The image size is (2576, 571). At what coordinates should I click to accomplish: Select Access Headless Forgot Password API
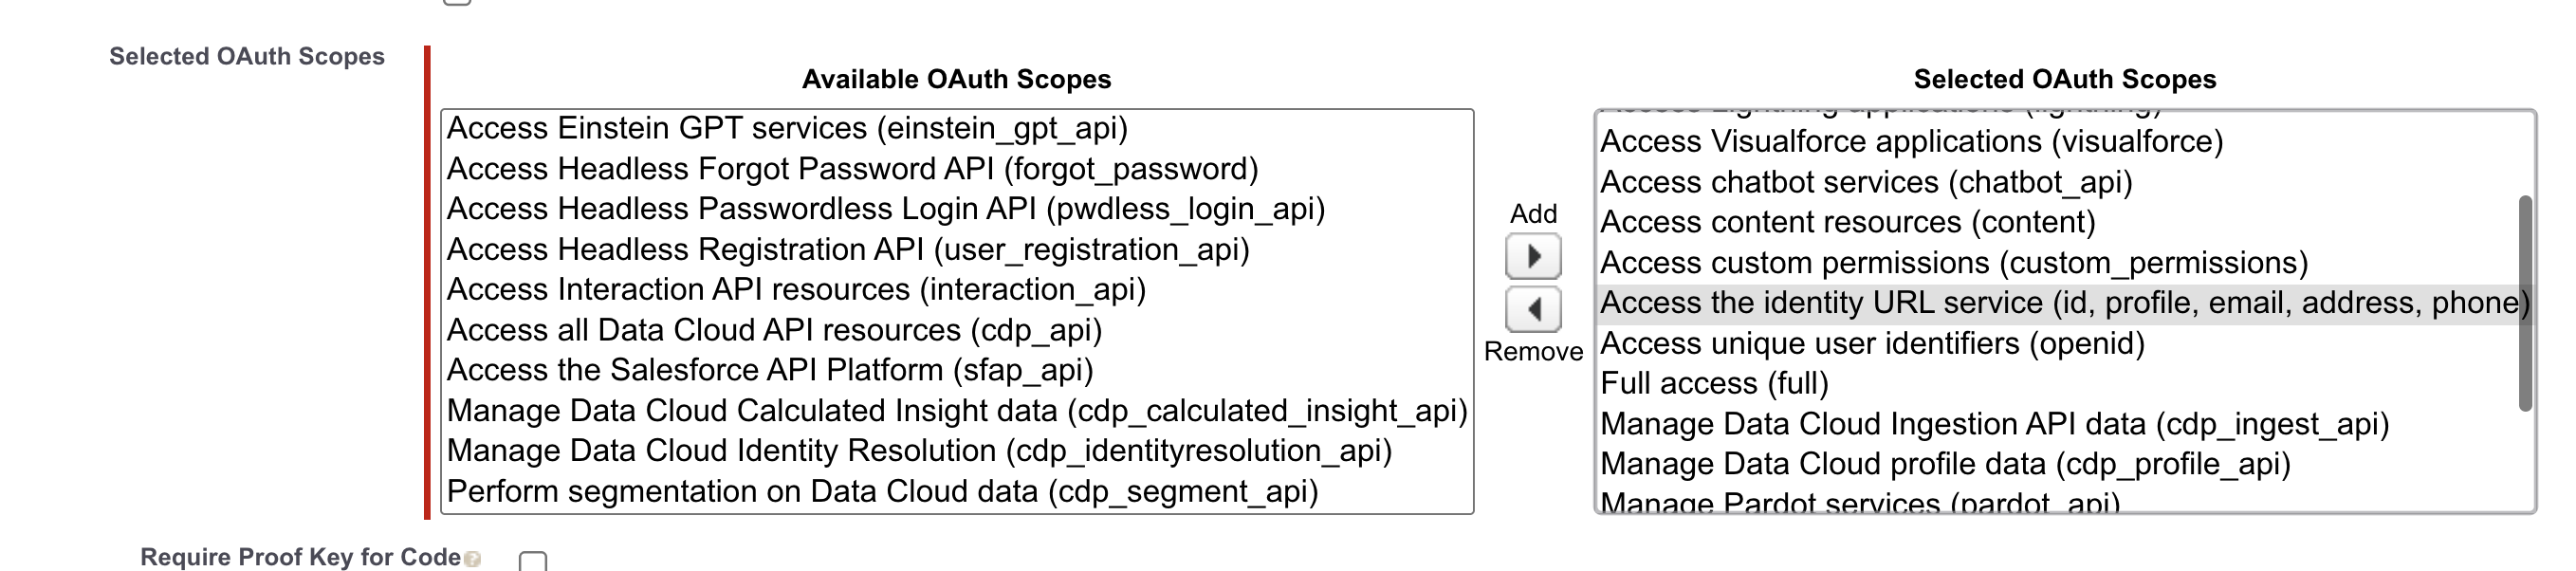[852, 169]
